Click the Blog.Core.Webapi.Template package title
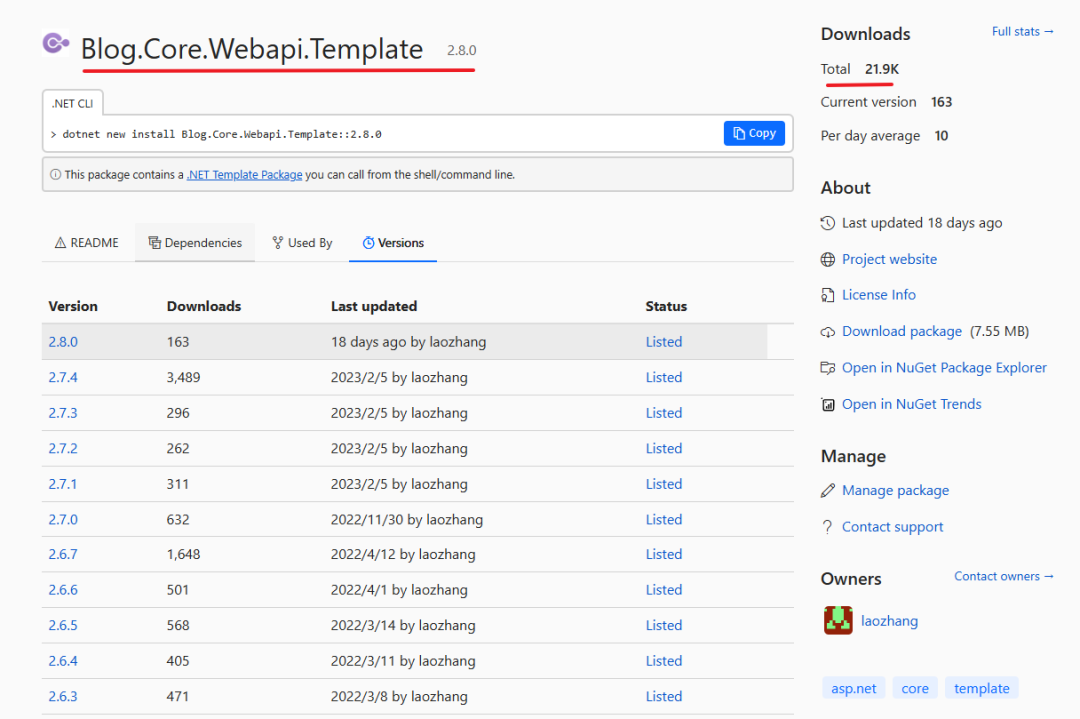 [x=252, y=50]
